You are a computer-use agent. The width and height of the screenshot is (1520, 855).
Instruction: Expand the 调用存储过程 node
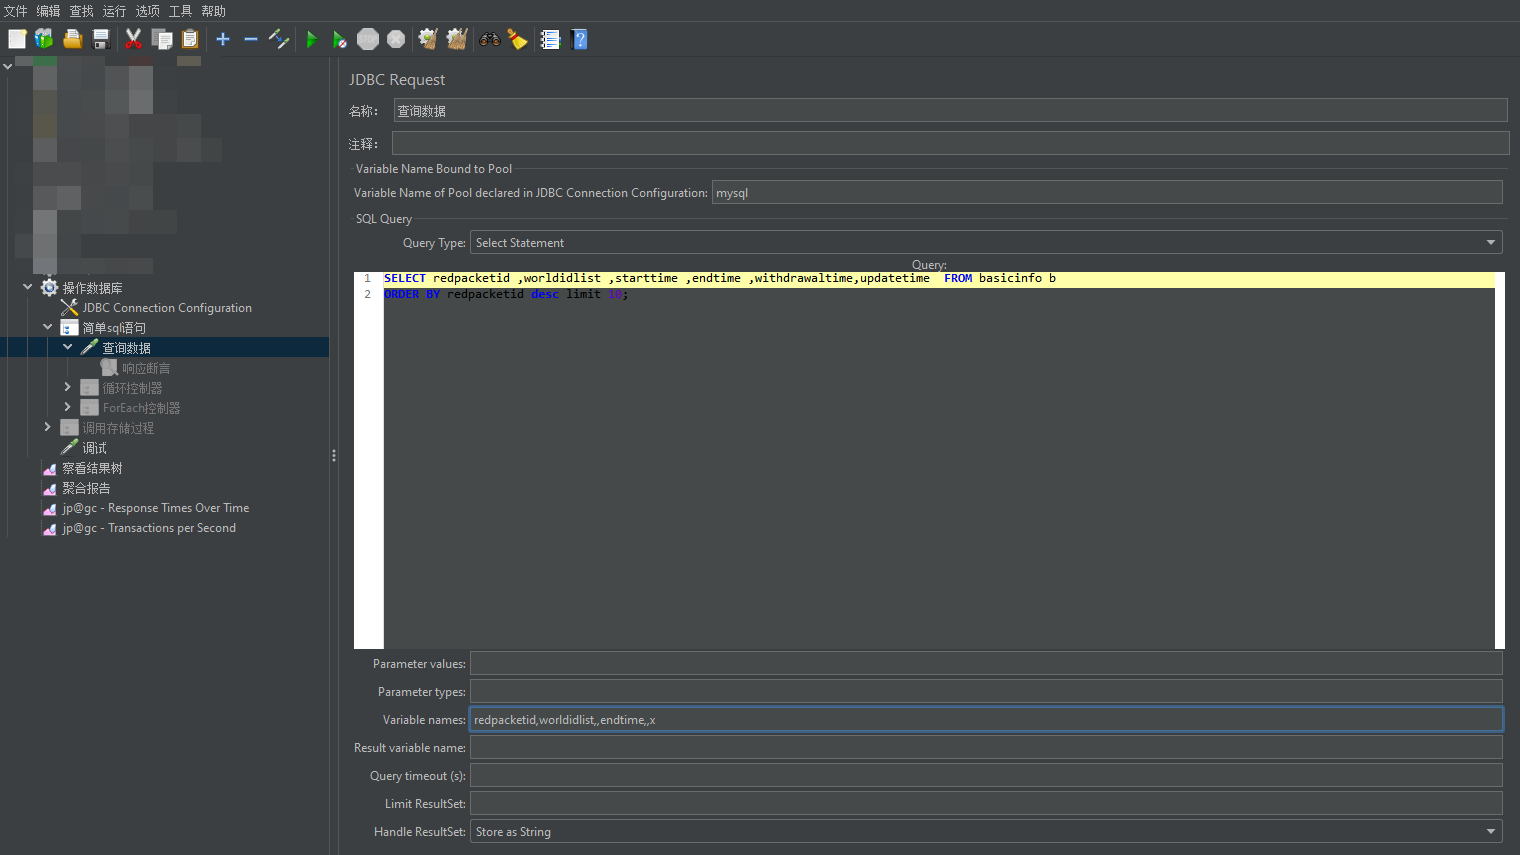pyautogui.click(x=47, y=427)
